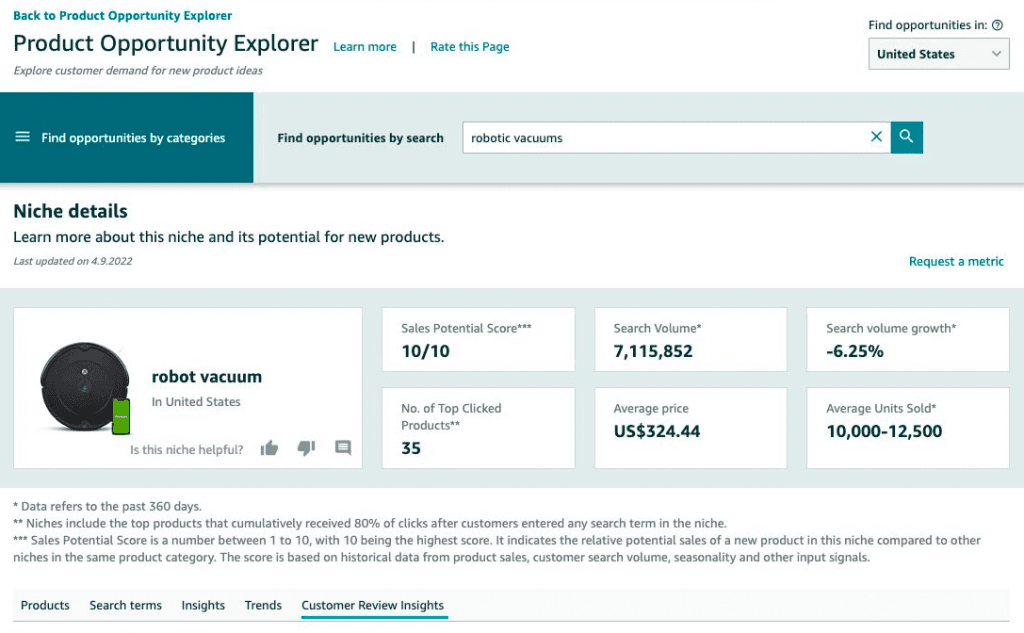Screen dimensions: 1024x633
Task: Open the United States marketplace dropdown
Action: (937, 54)
